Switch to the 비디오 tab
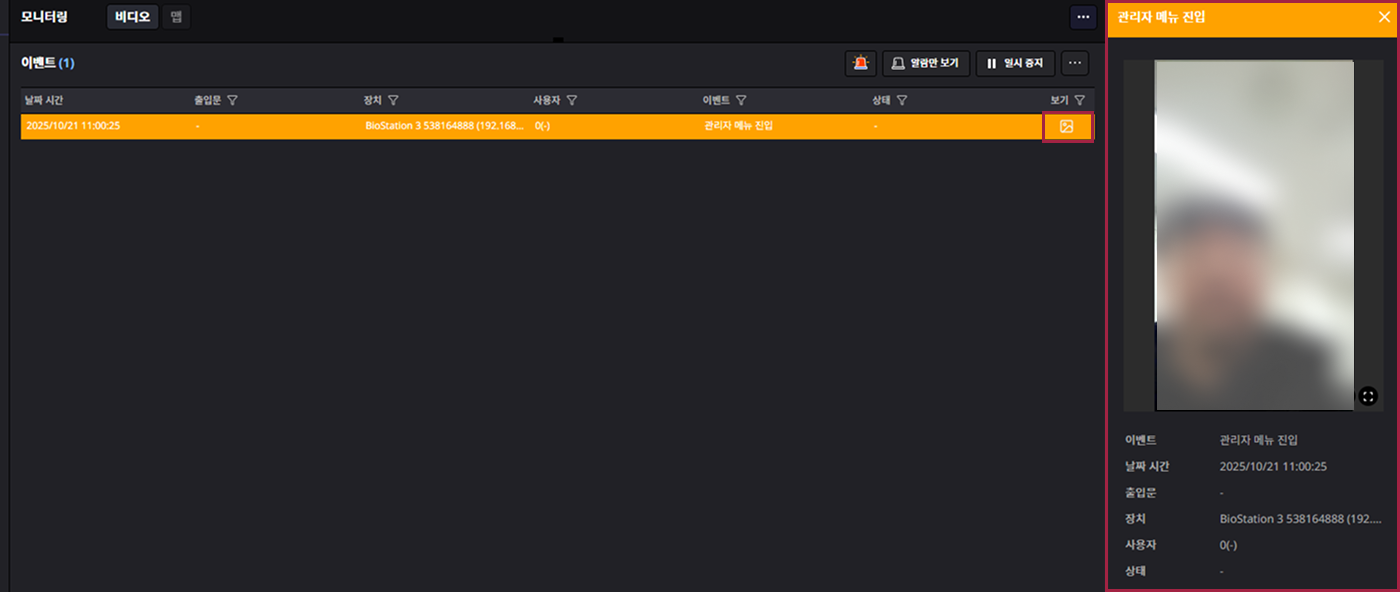1400x592 pixels. (x=132, y=17)
